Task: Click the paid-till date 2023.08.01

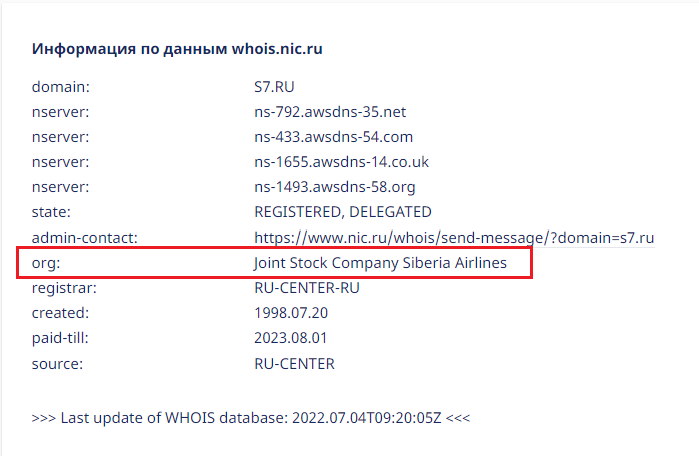Action: point(291,338)
